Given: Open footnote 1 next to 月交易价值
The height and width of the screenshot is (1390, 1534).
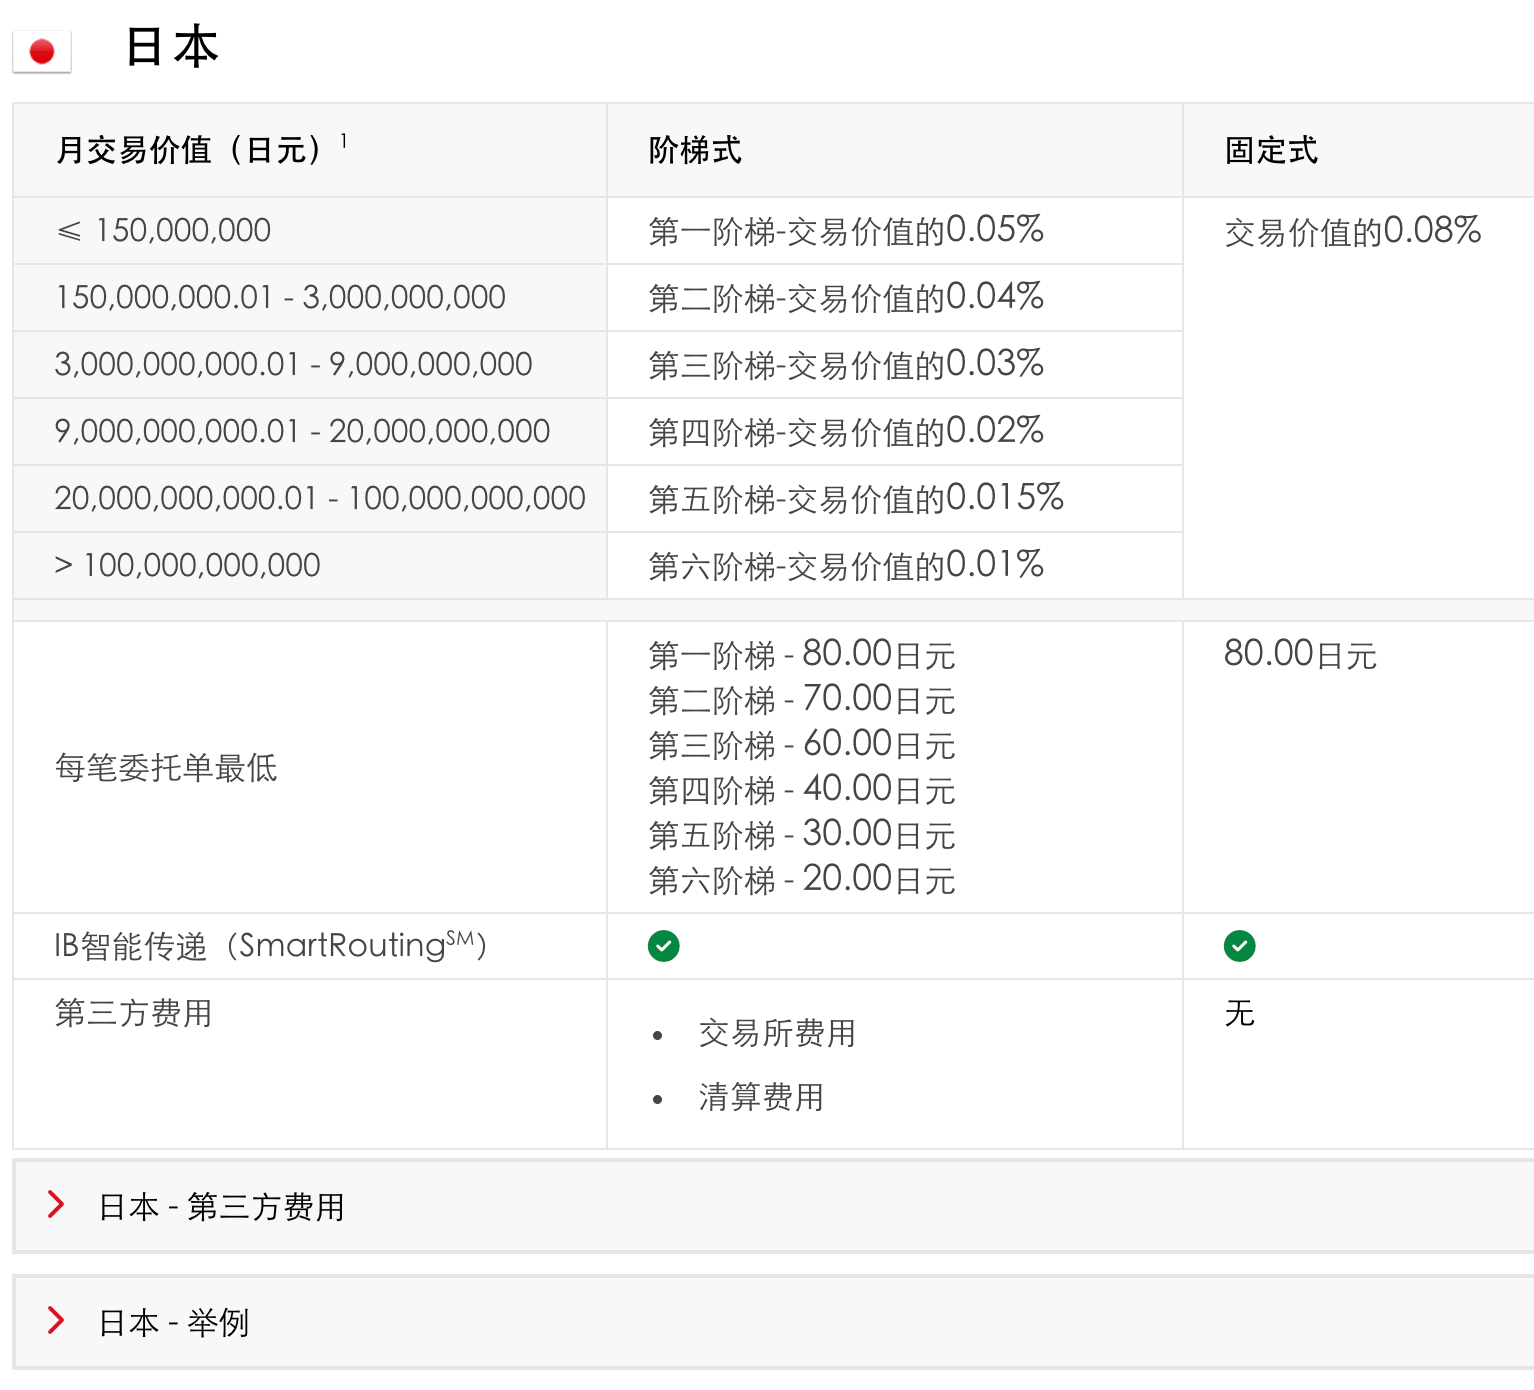Looking at the screenshot, I should [x=343, y=141].
